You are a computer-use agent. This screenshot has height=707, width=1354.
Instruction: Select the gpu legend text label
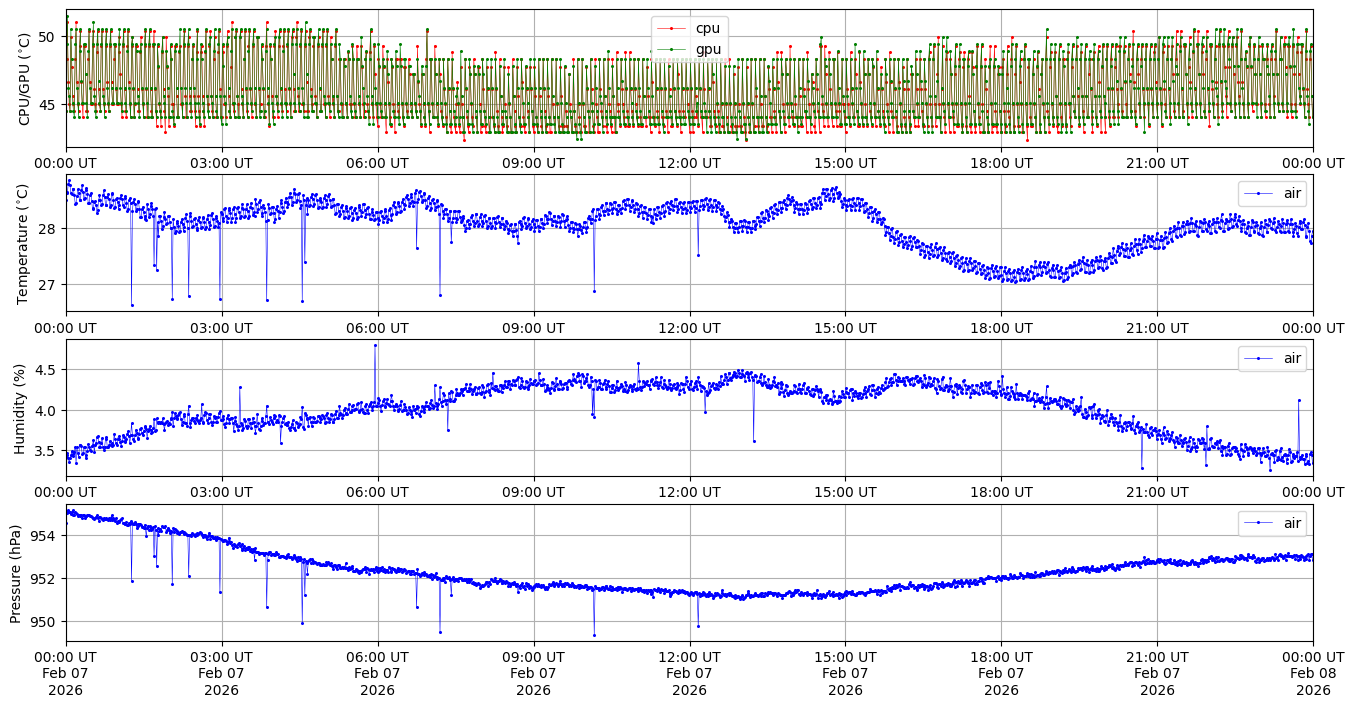pyautogui.click(x=708, y=49)
